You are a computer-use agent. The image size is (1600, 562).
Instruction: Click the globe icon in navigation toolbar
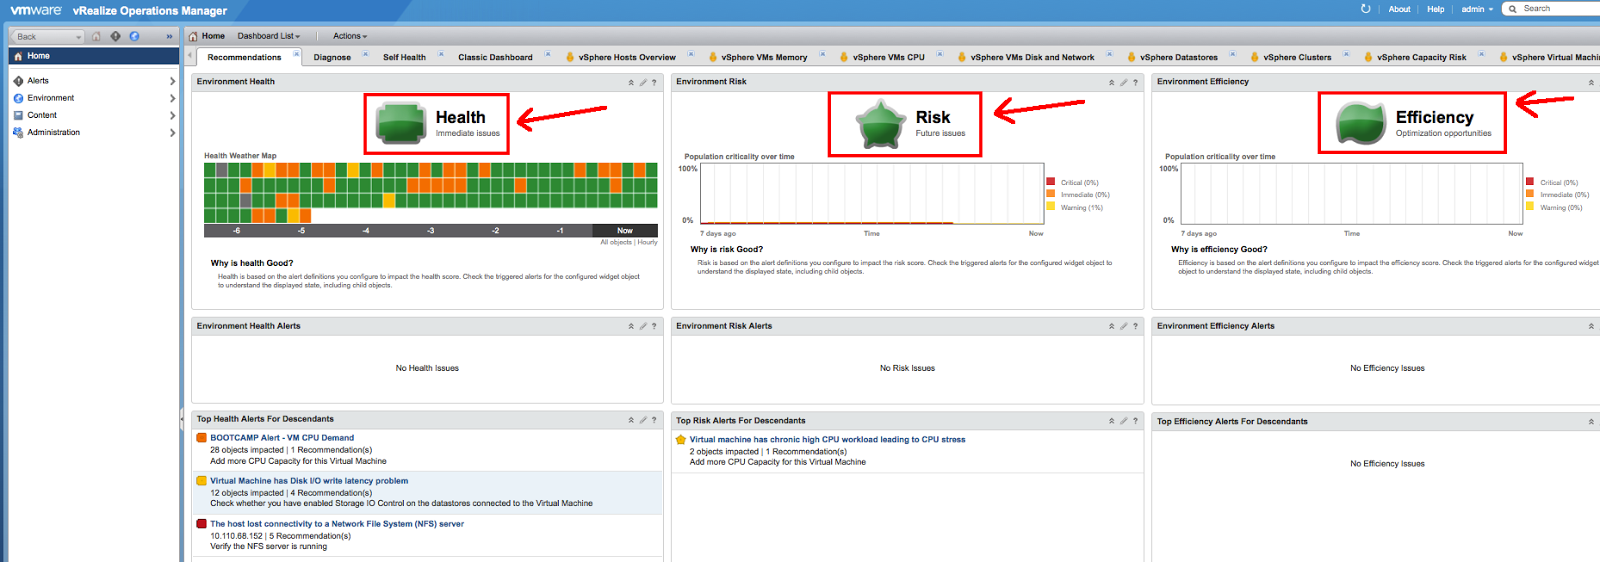[x=134, y=36]
